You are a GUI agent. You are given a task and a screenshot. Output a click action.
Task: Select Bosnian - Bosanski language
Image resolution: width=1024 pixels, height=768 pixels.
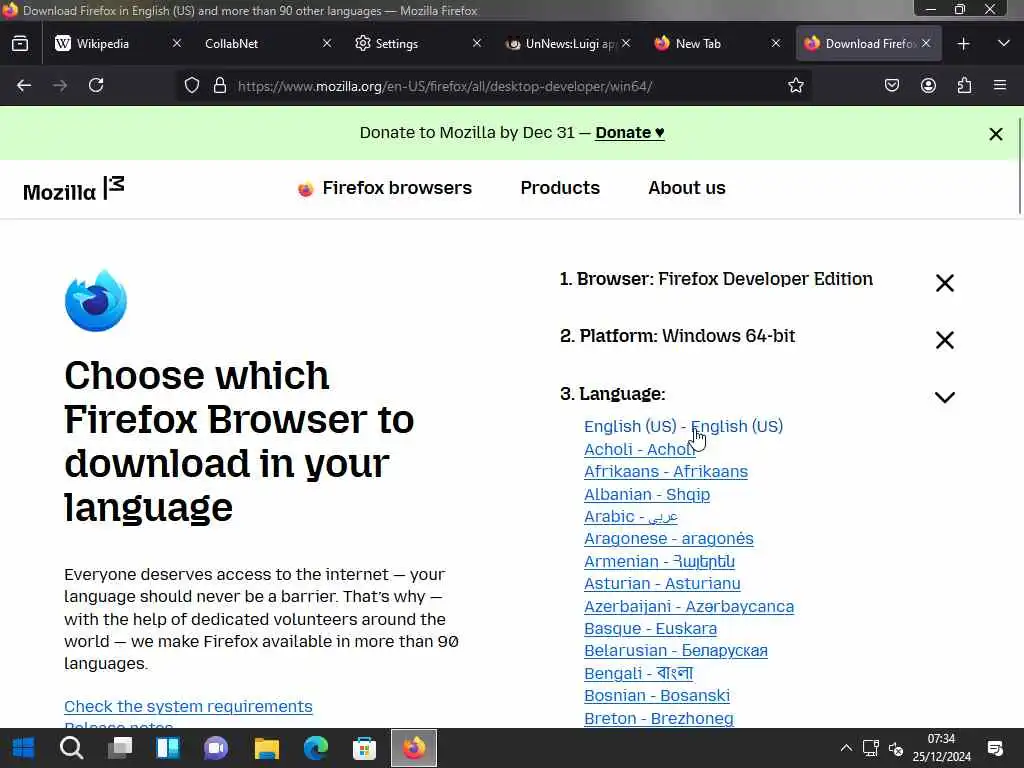(x=656, y=696)
